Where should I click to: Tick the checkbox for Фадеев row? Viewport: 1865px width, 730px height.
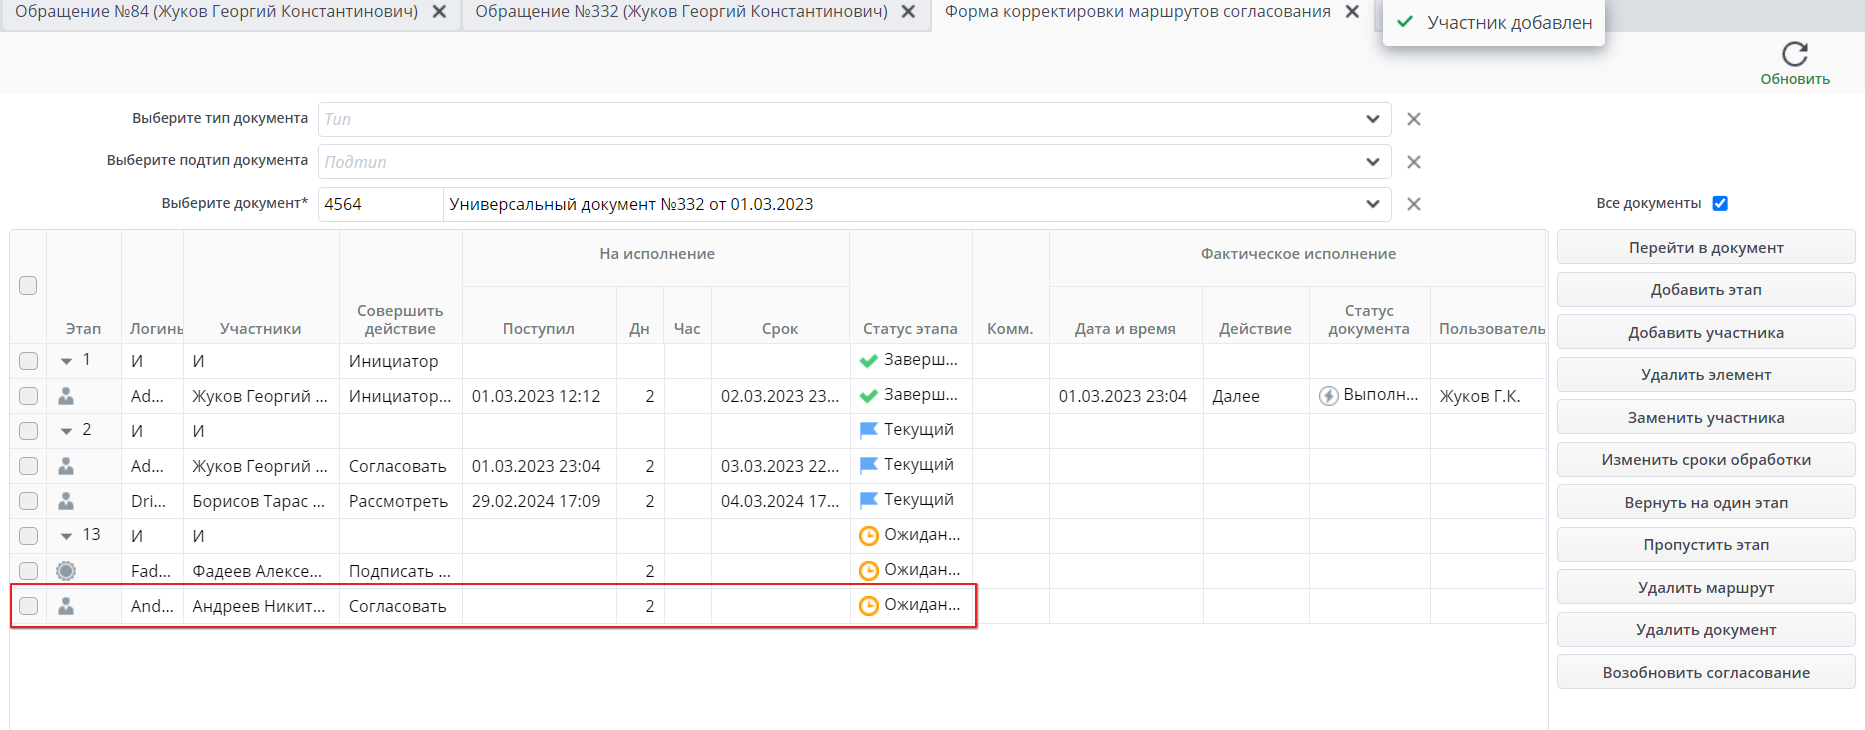coord(28,571)
